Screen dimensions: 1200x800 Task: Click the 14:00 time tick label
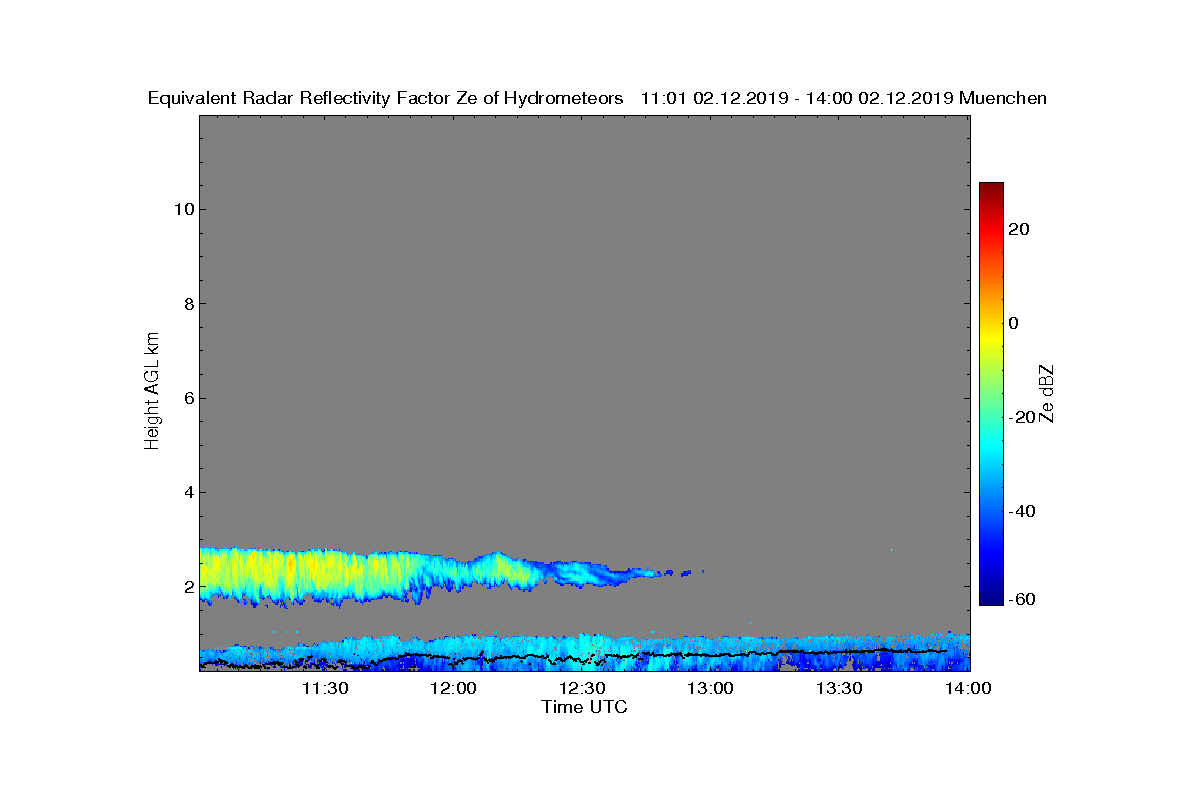(x=968, y=689)
